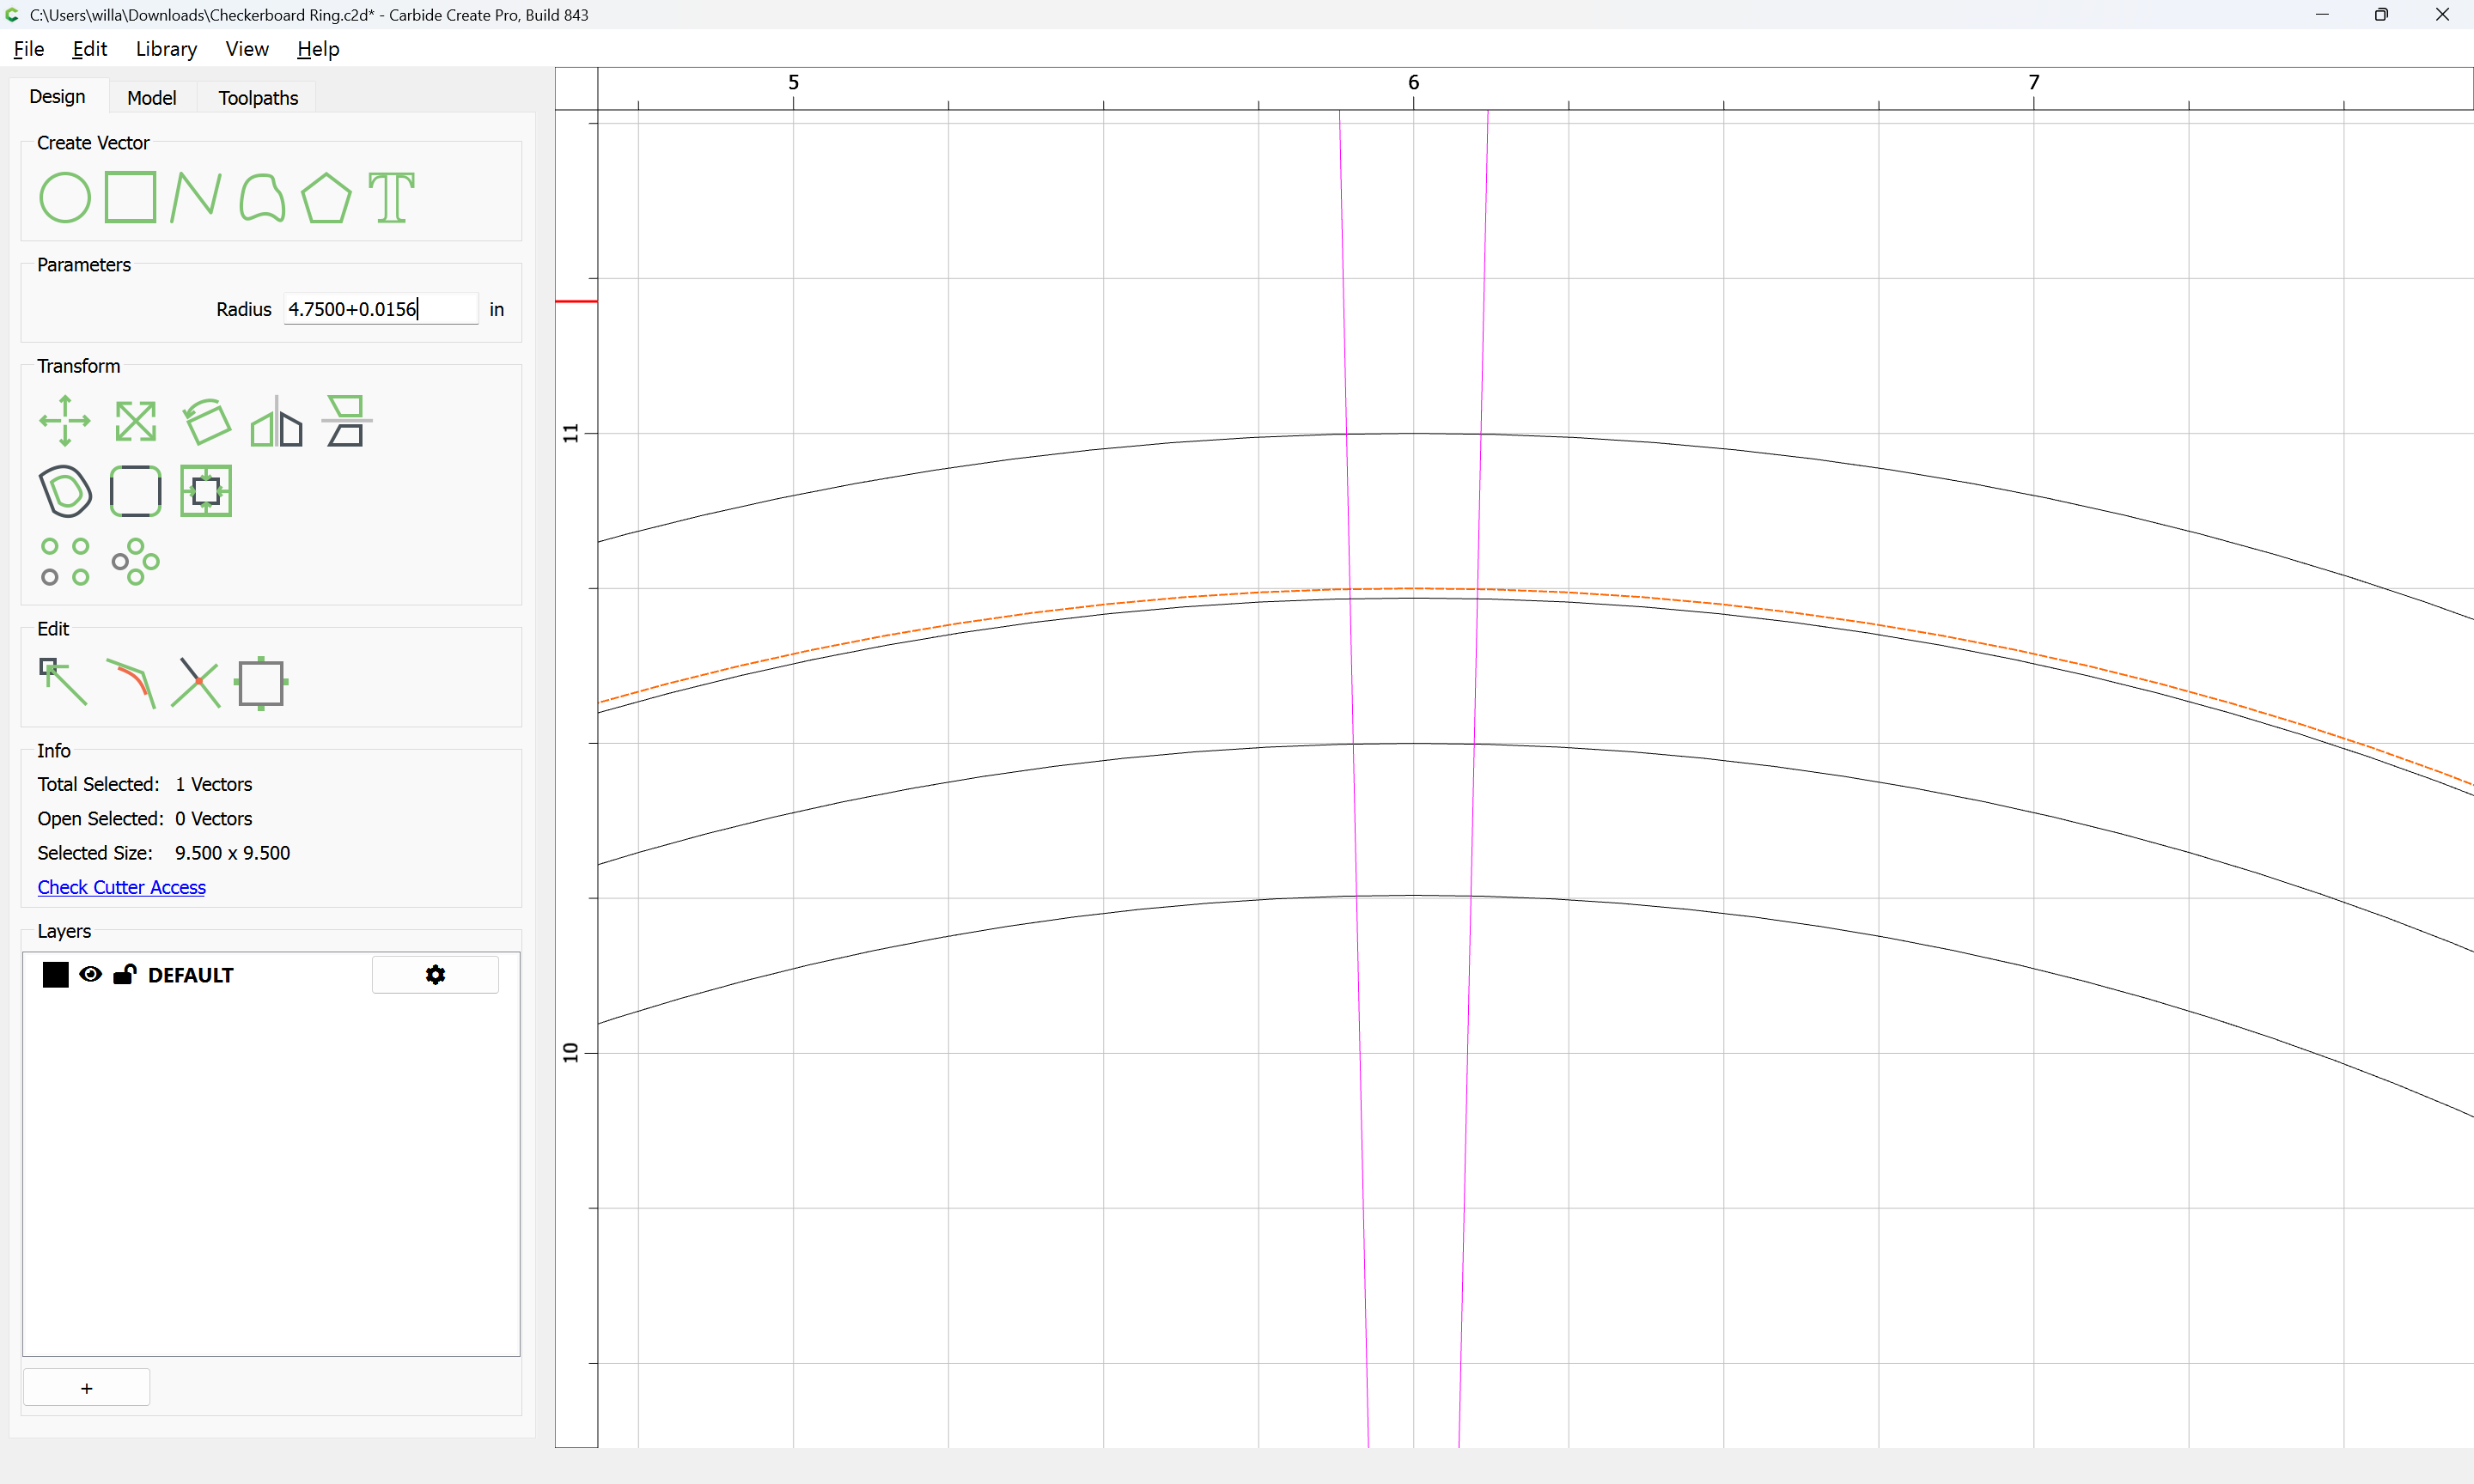
Task: Select the Rectangle vector tool
Action: [x=131, y=197]
